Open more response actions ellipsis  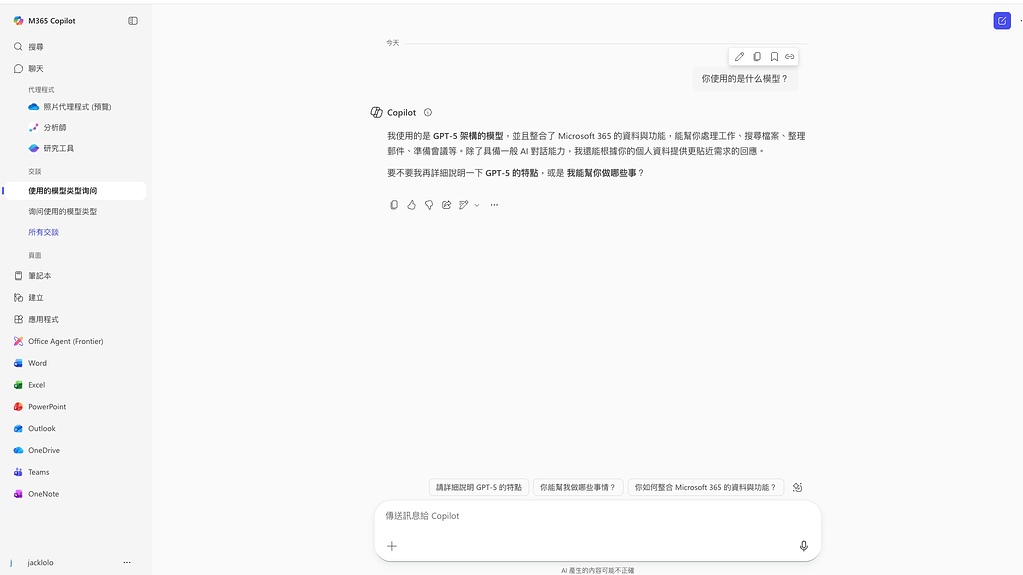coord(495,205)
